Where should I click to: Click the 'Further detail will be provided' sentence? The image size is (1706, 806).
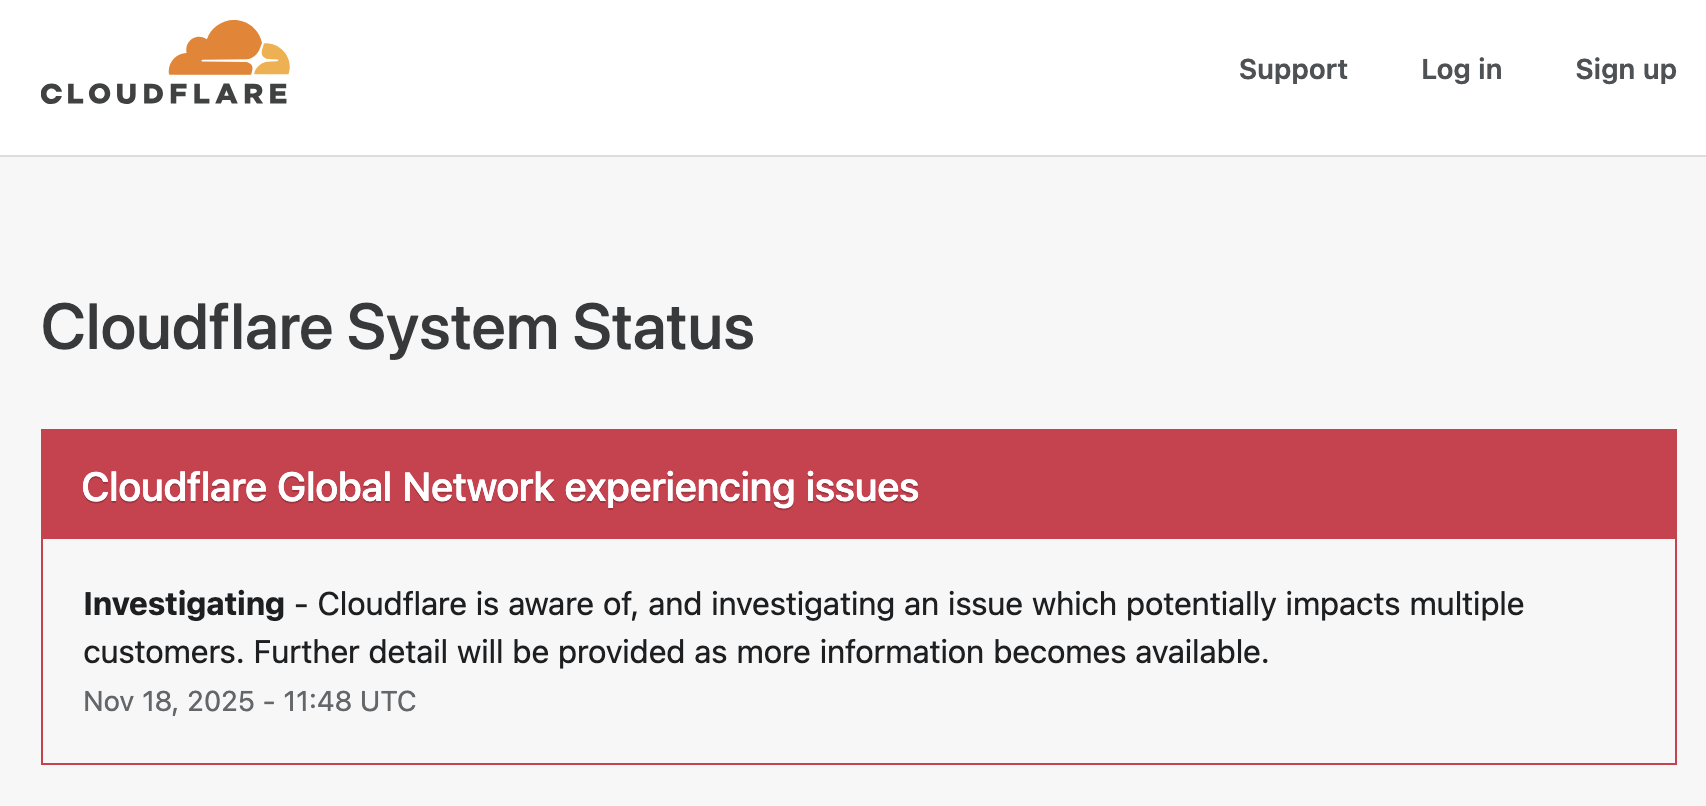760,652
